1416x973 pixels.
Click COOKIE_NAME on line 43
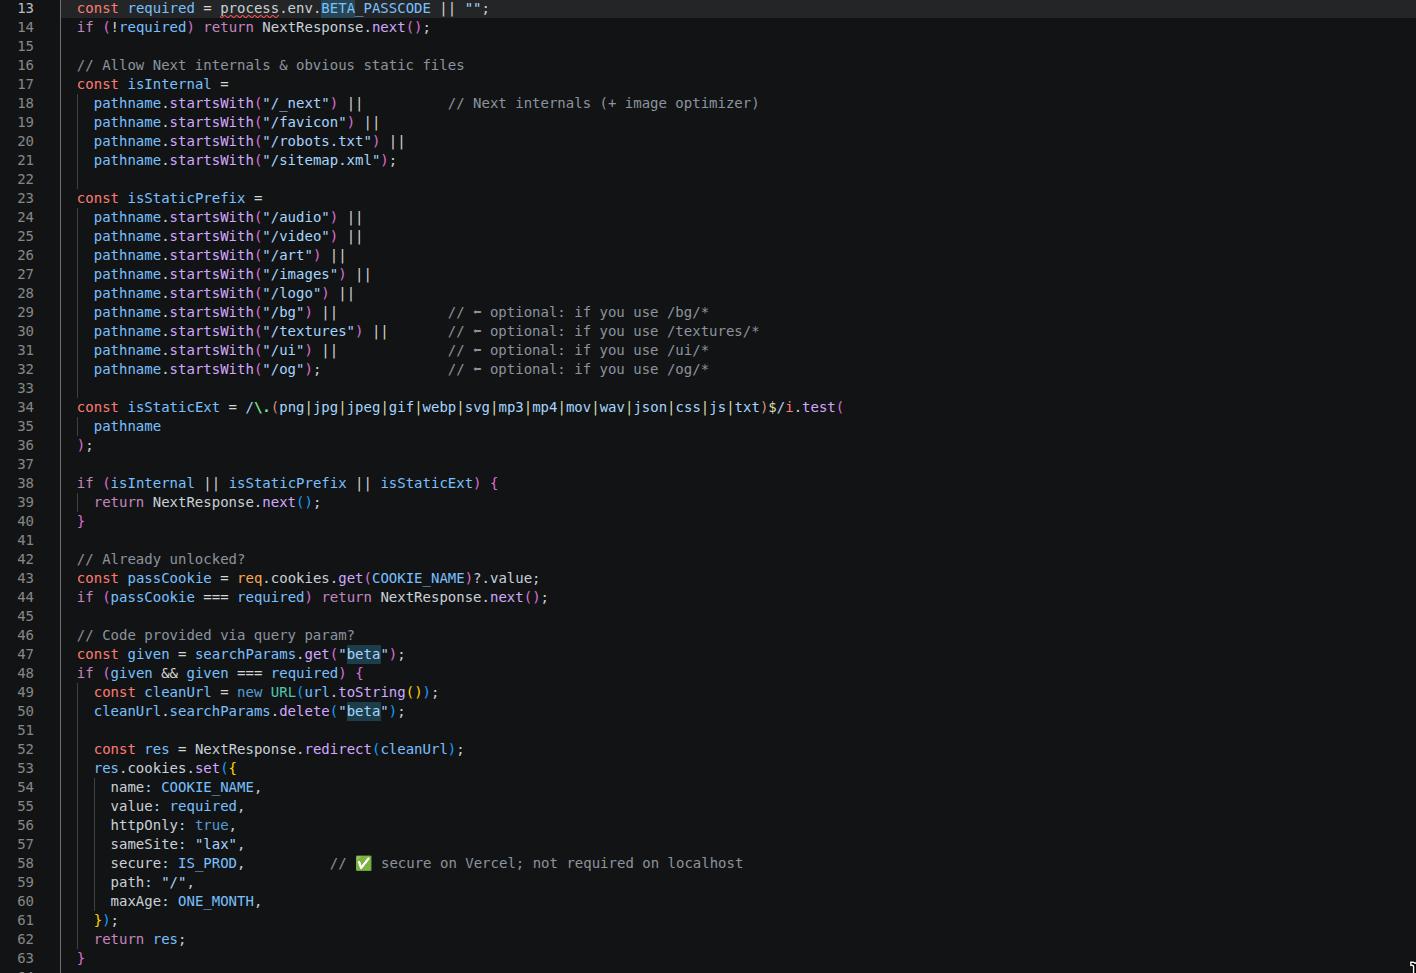click(x=417, y=578)
